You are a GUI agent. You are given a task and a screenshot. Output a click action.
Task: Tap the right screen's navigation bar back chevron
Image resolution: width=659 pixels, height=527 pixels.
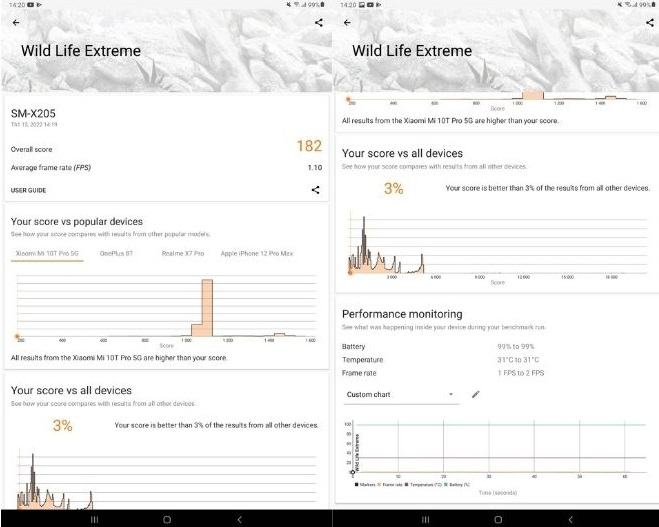570,520
